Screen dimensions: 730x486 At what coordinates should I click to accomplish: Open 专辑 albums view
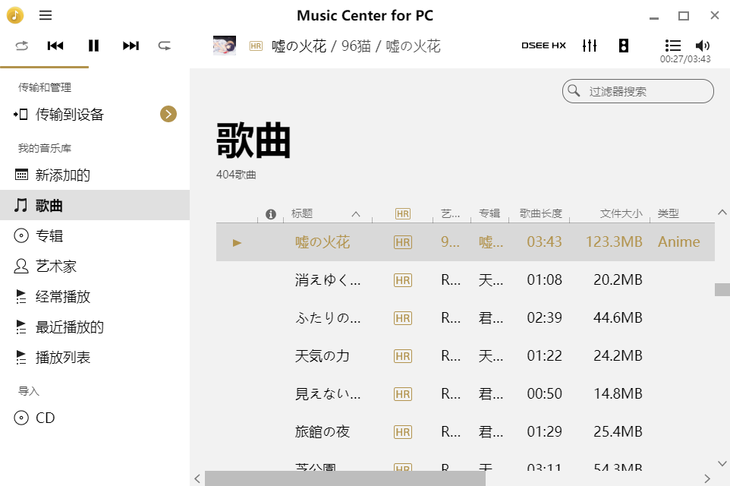coord(95,236)
